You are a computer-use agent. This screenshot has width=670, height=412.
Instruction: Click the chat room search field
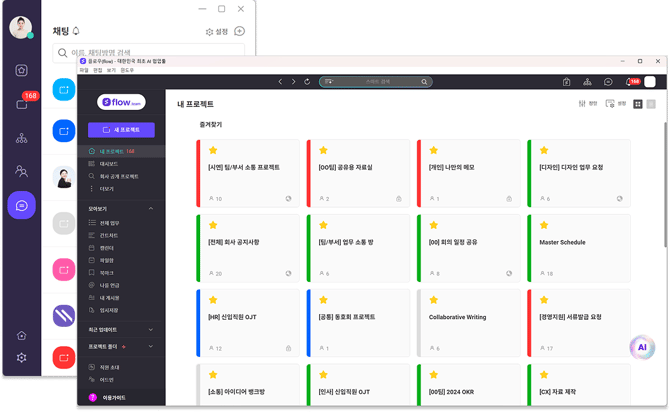[150, 53]
